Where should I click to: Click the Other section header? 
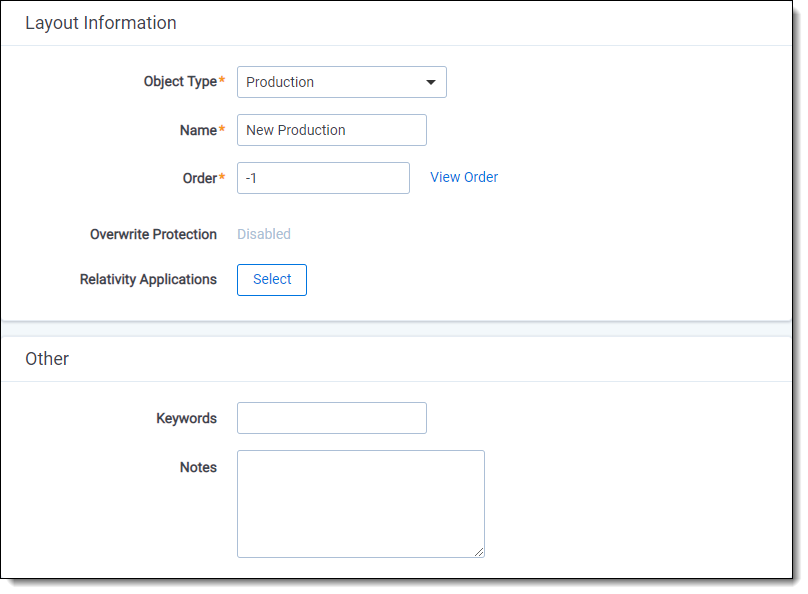tap(47, 359)
